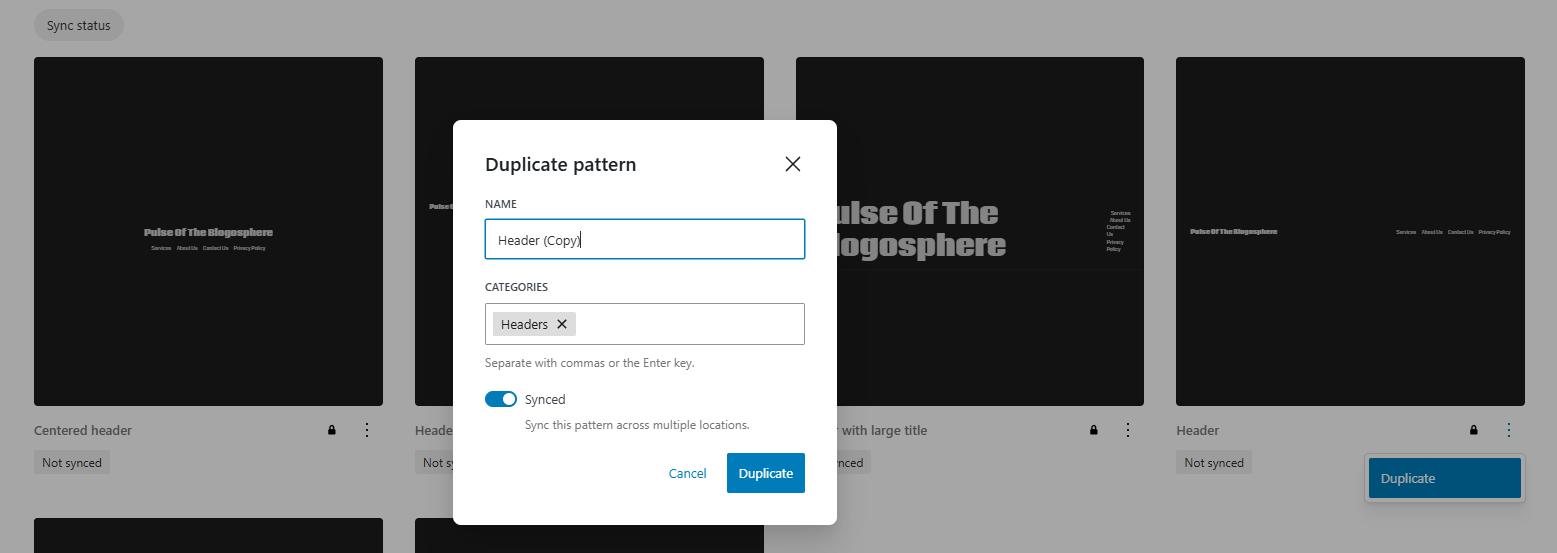
Task: Focus the Categories input field
Action: pos(688,324)
